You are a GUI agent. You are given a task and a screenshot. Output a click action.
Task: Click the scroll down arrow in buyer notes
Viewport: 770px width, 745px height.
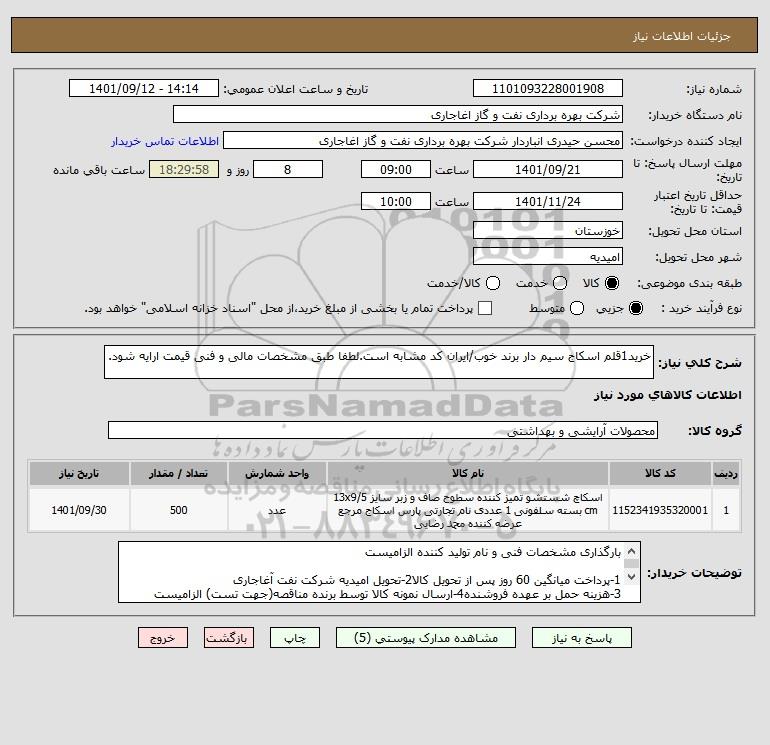[x=632, y=577]
